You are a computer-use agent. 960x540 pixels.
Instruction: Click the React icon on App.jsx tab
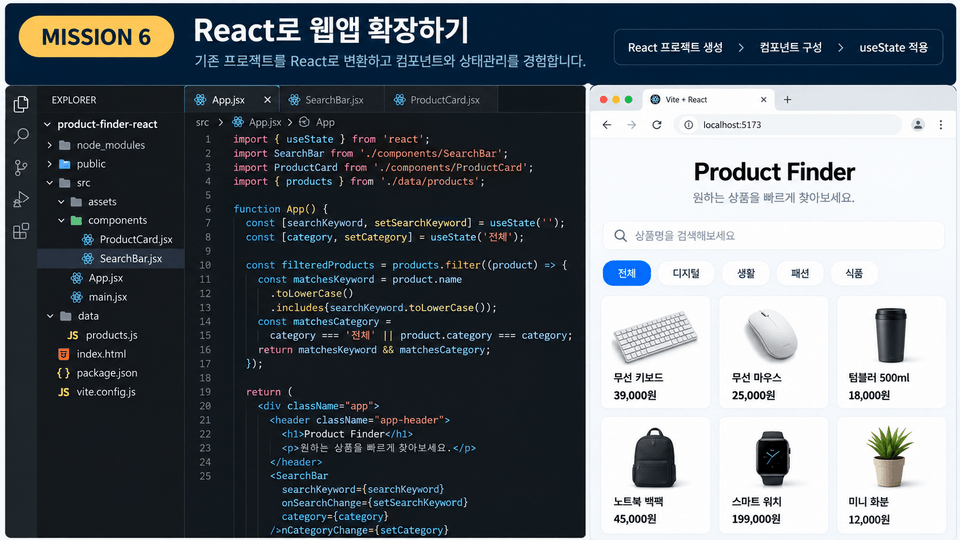[200, 100]
